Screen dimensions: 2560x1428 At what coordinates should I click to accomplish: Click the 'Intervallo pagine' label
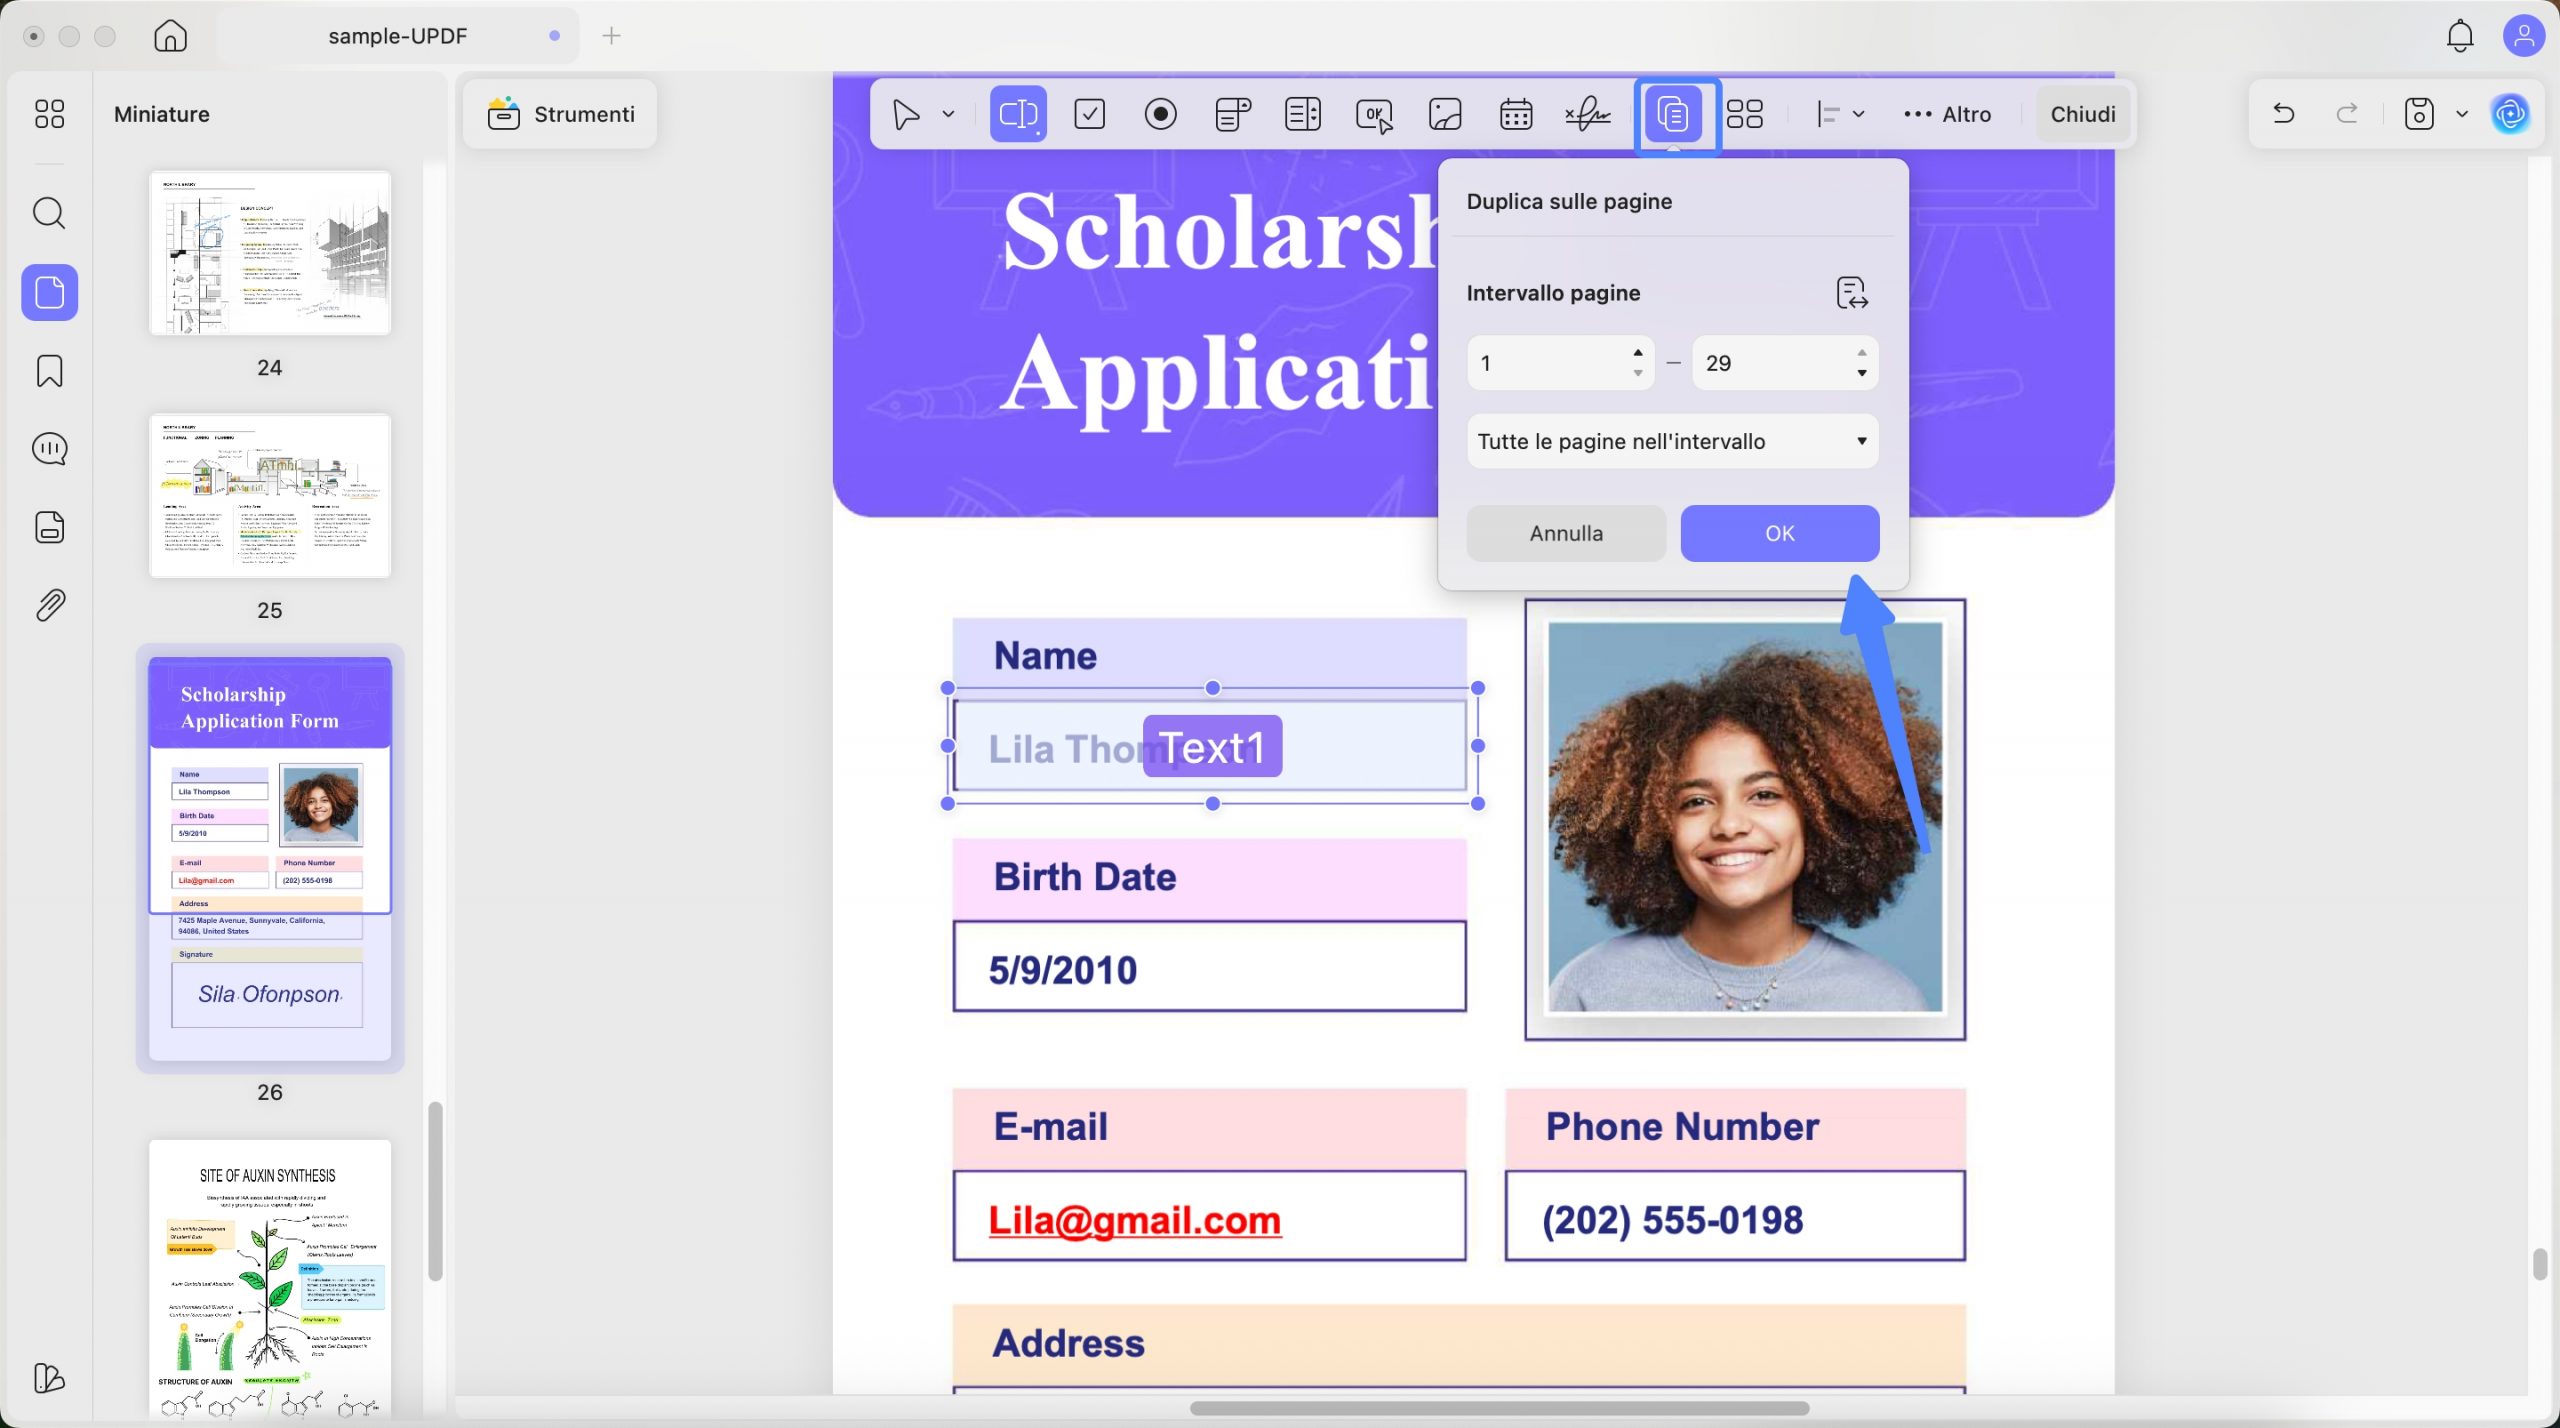coord(1553,293)
